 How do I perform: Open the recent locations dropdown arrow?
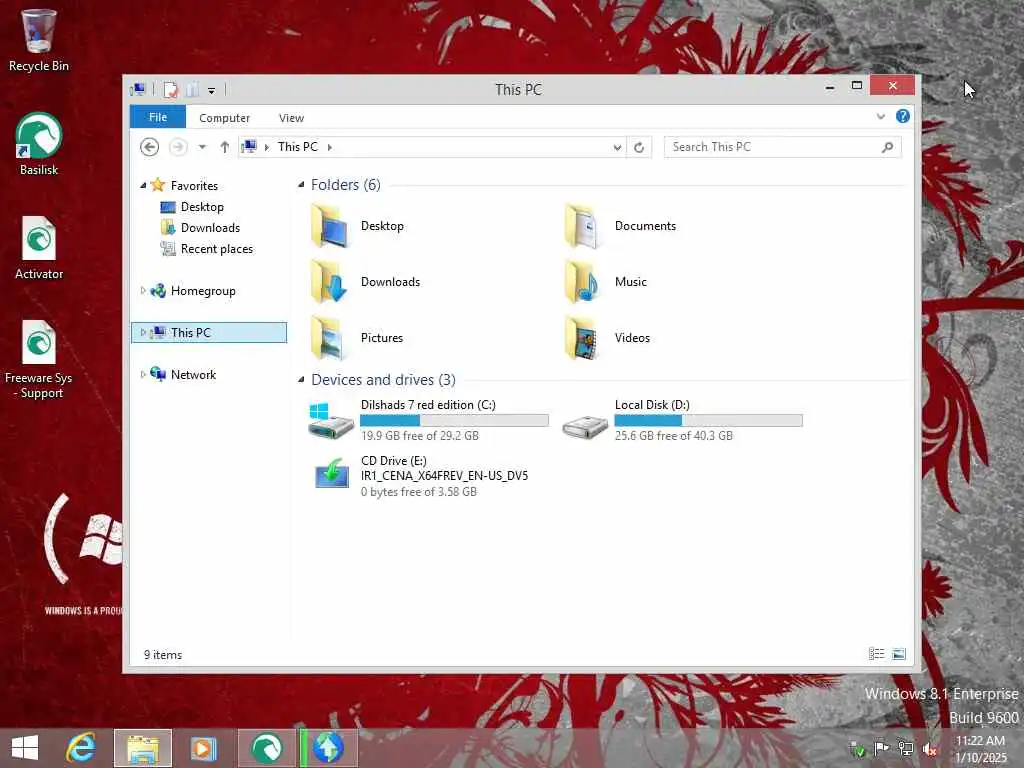point(202,147)
